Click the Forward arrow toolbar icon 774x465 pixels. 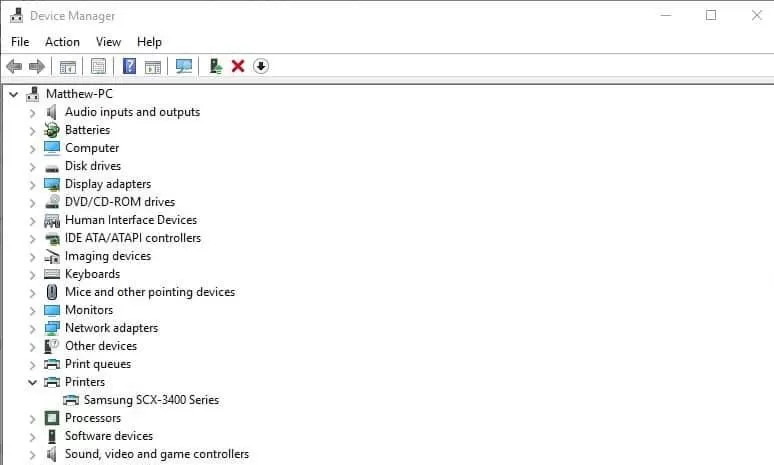click(37, 66)
